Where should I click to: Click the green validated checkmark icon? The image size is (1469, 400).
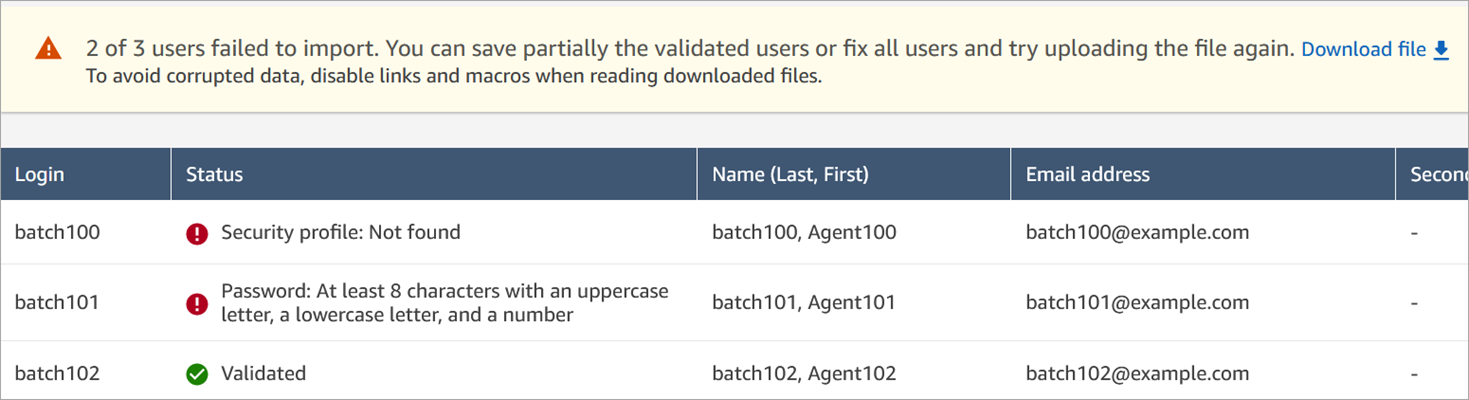tap(197, 374)
